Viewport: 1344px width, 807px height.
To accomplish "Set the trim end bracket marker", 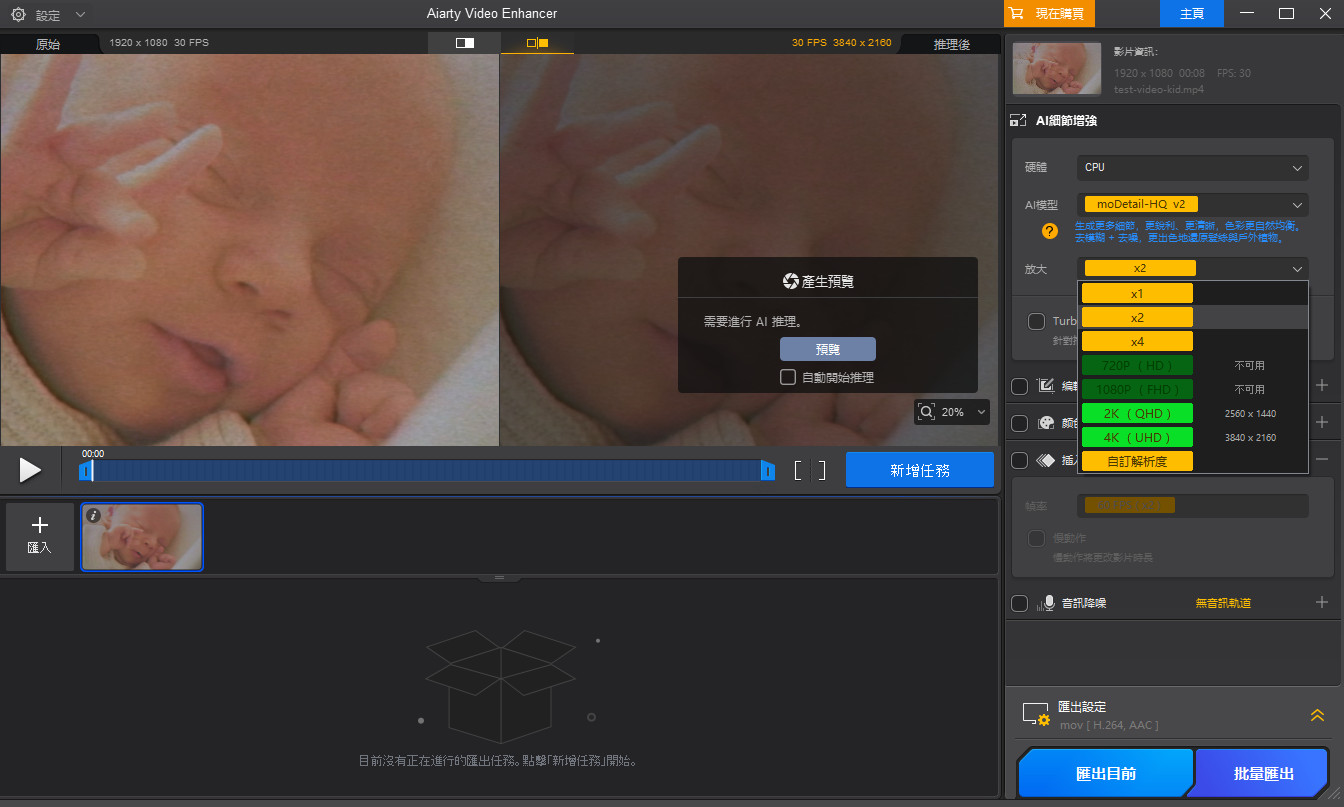I will coord(822,470).
